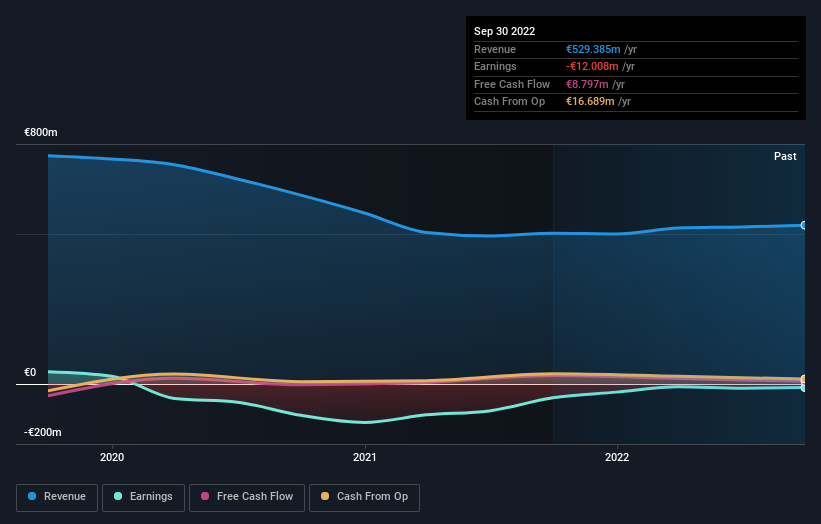
Task: Click the 2020 x-axis label
Action: tap(112, 457)
